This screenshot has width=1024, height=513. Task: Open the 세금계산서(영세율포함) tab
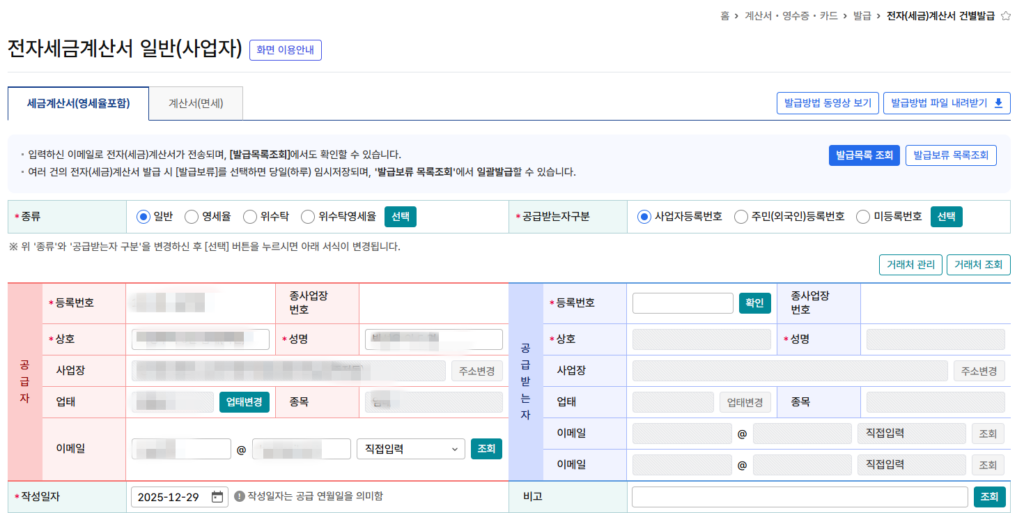point(77,103)
